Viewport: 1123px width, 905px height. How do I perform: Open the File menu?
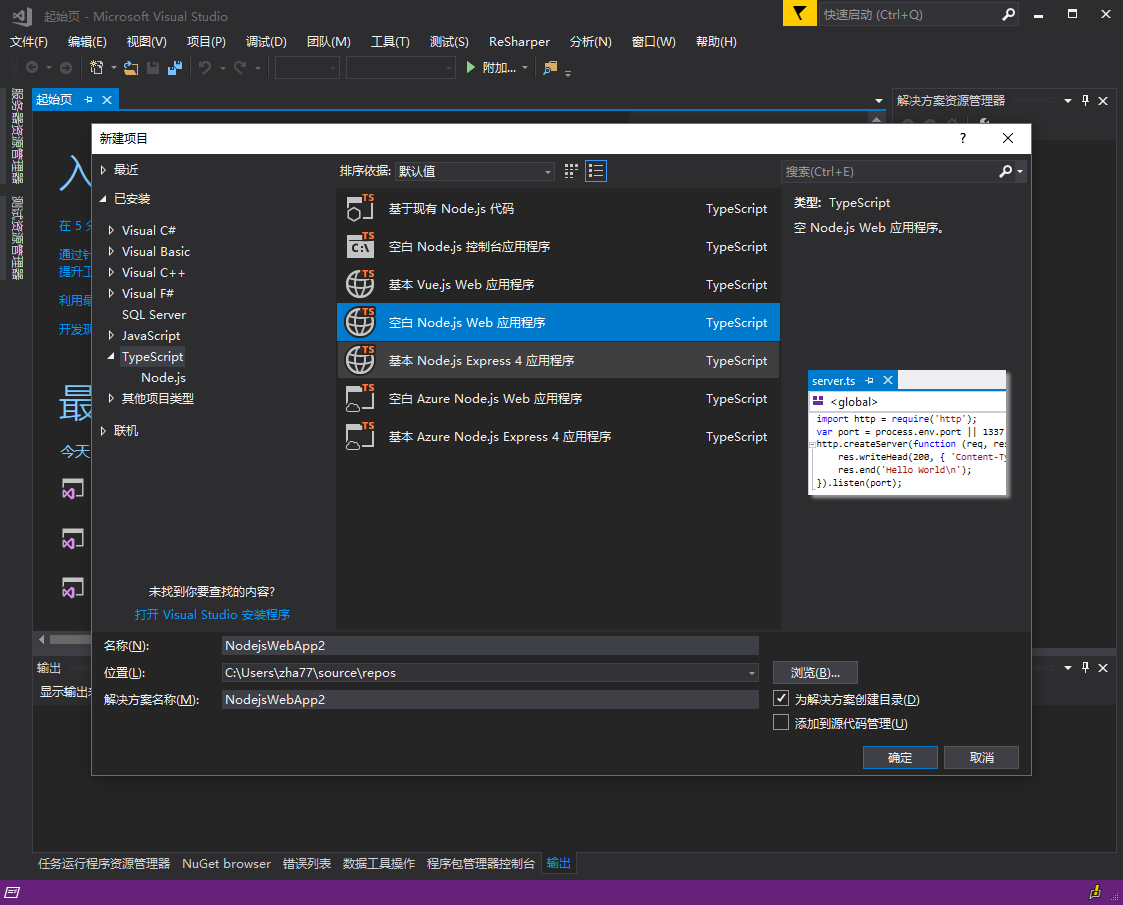29,42
